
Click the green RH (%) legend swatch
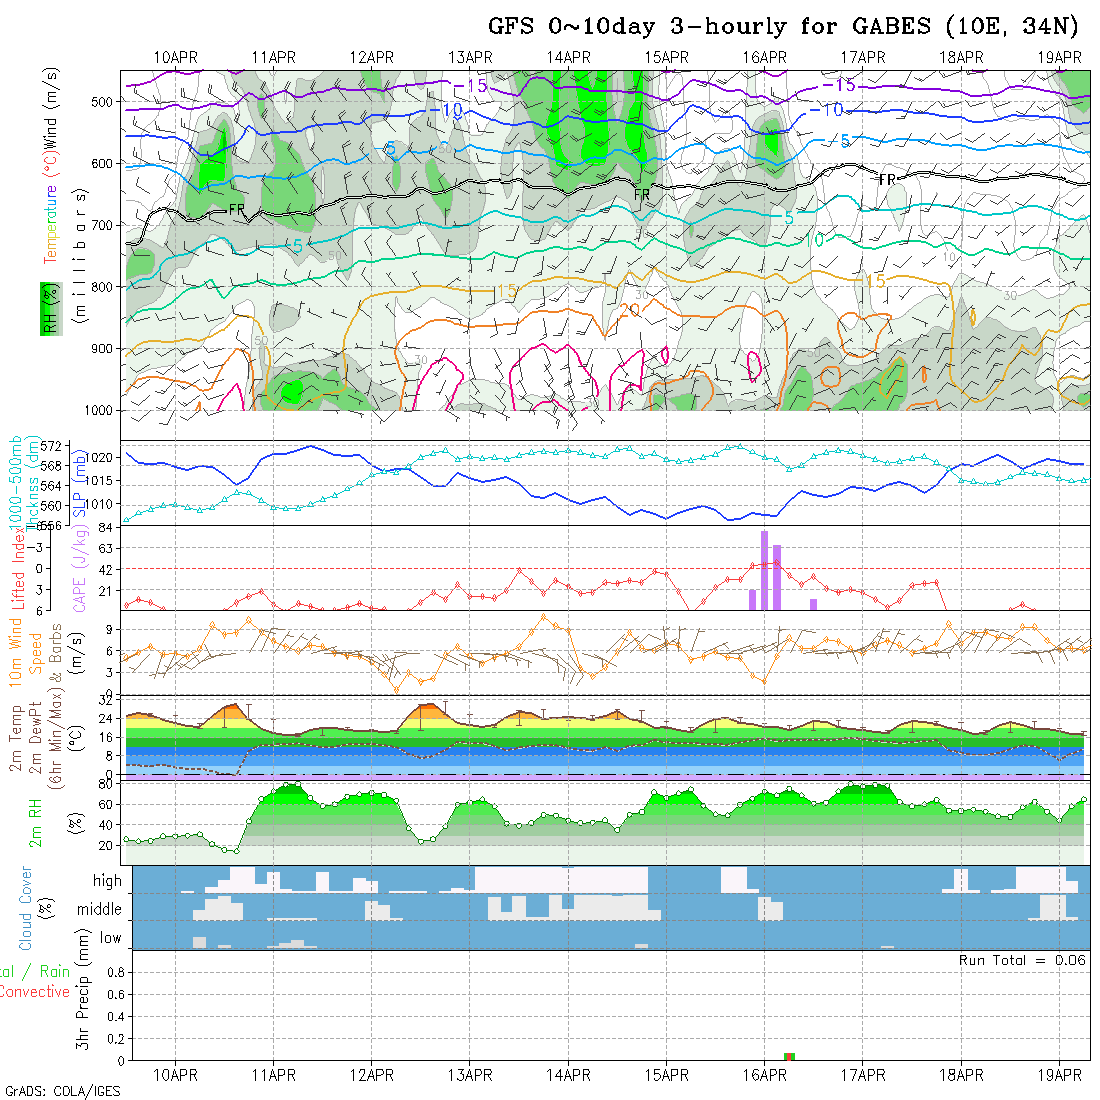coord(51,309)
